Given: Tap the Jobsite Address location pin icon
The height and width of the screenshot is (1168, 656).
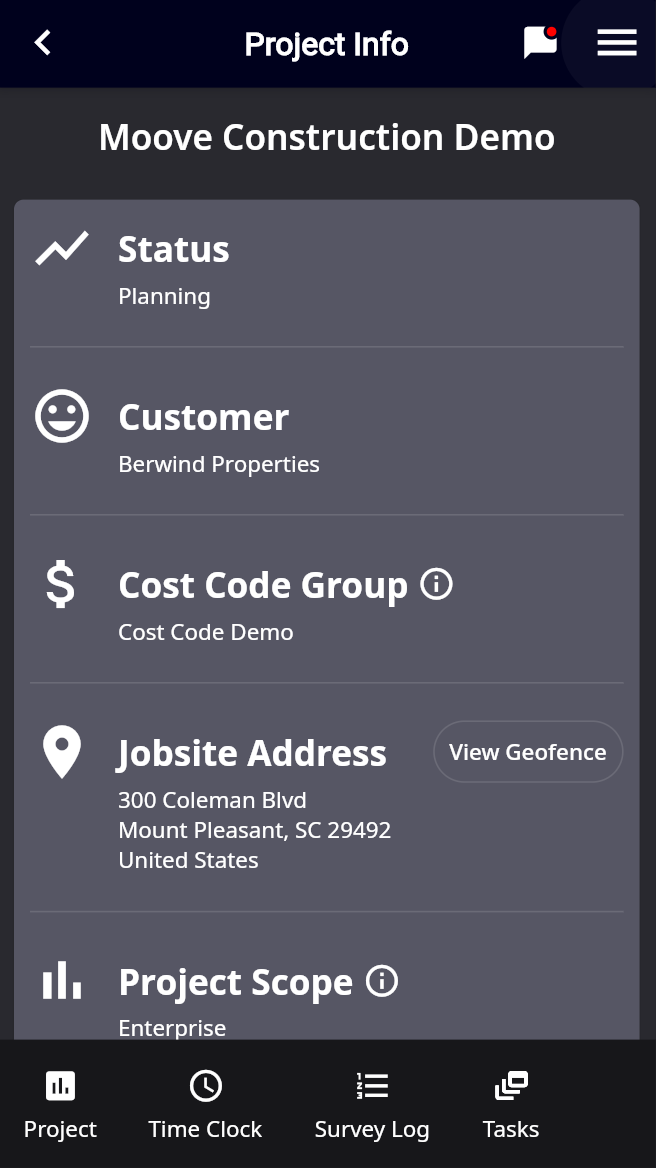Looking at the screenshot, I should click(x=62, y=752).
